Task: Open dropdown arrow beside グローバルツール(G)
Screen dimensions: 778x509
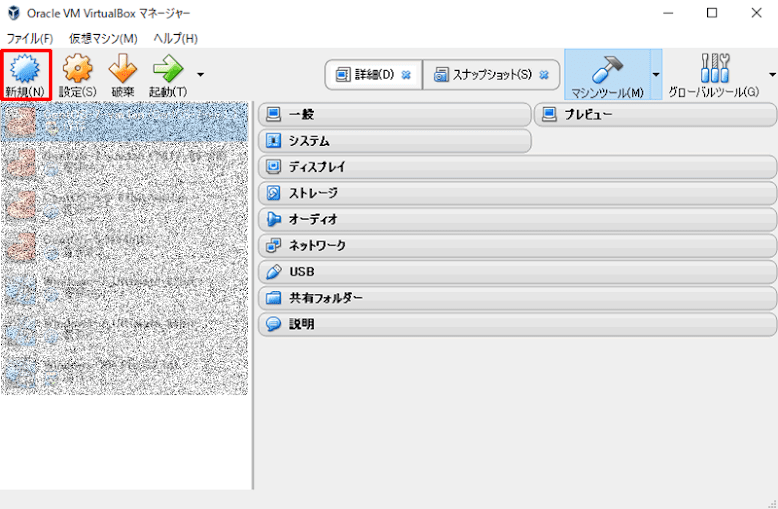Action: click(x=773, y=75)
